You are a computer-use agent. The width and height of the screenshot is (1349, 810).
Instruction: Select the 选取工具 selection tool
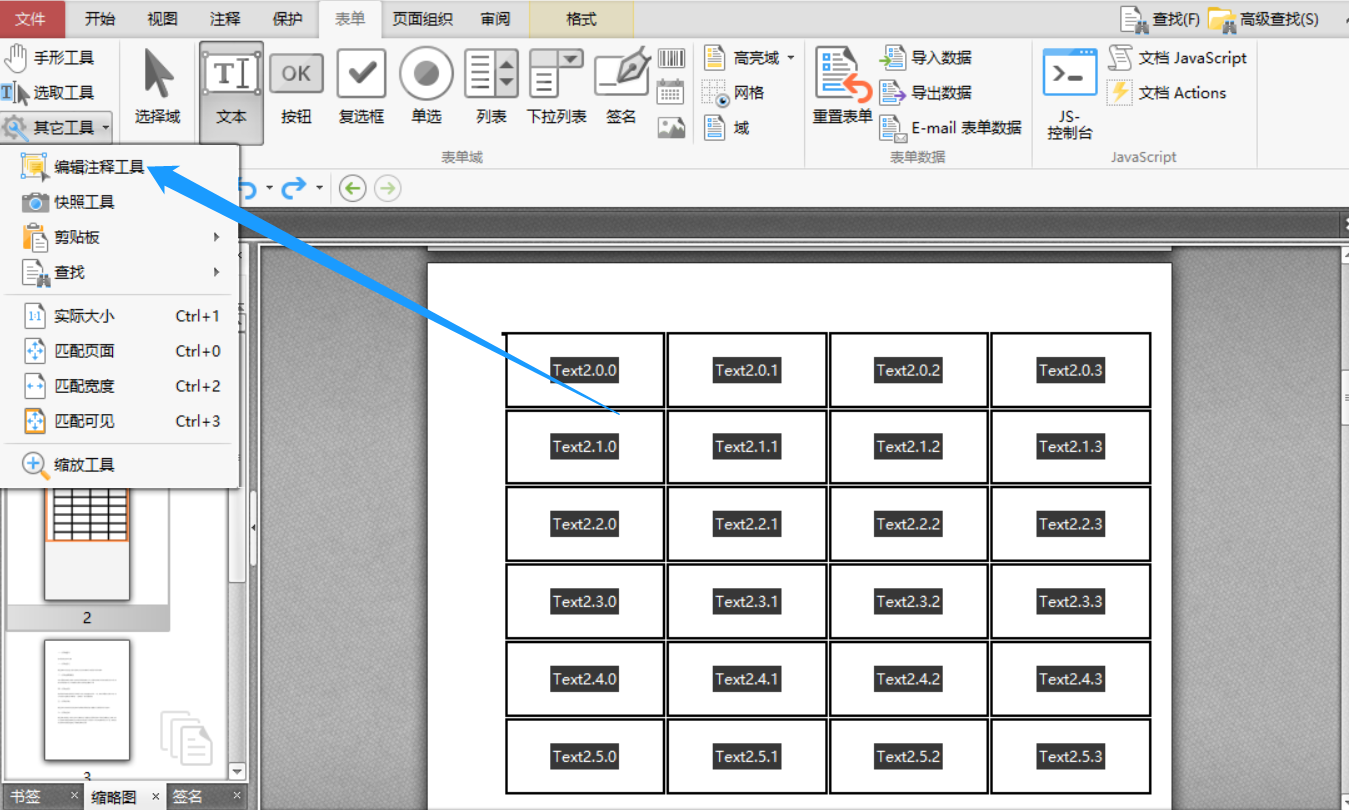click(49, 93)
